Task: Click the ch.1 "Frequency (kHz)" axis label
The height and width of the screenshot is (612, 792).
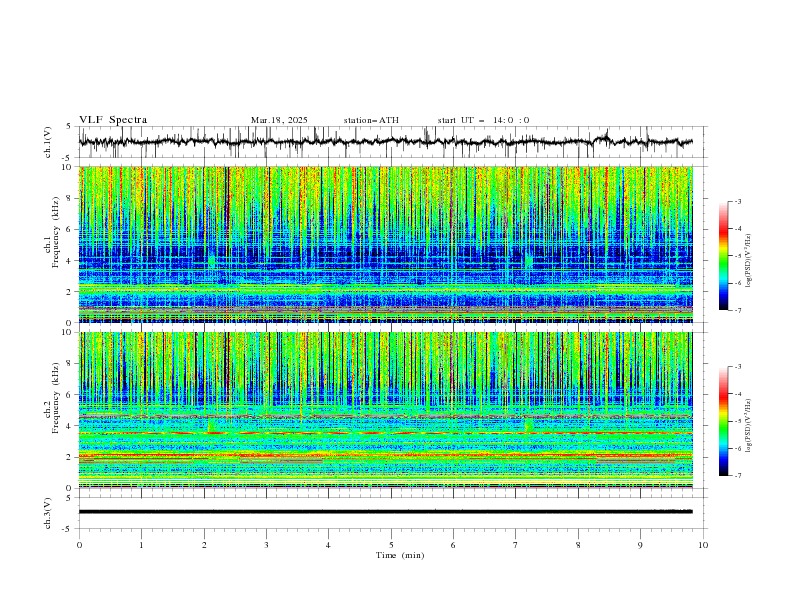Action: pos(56,230)
